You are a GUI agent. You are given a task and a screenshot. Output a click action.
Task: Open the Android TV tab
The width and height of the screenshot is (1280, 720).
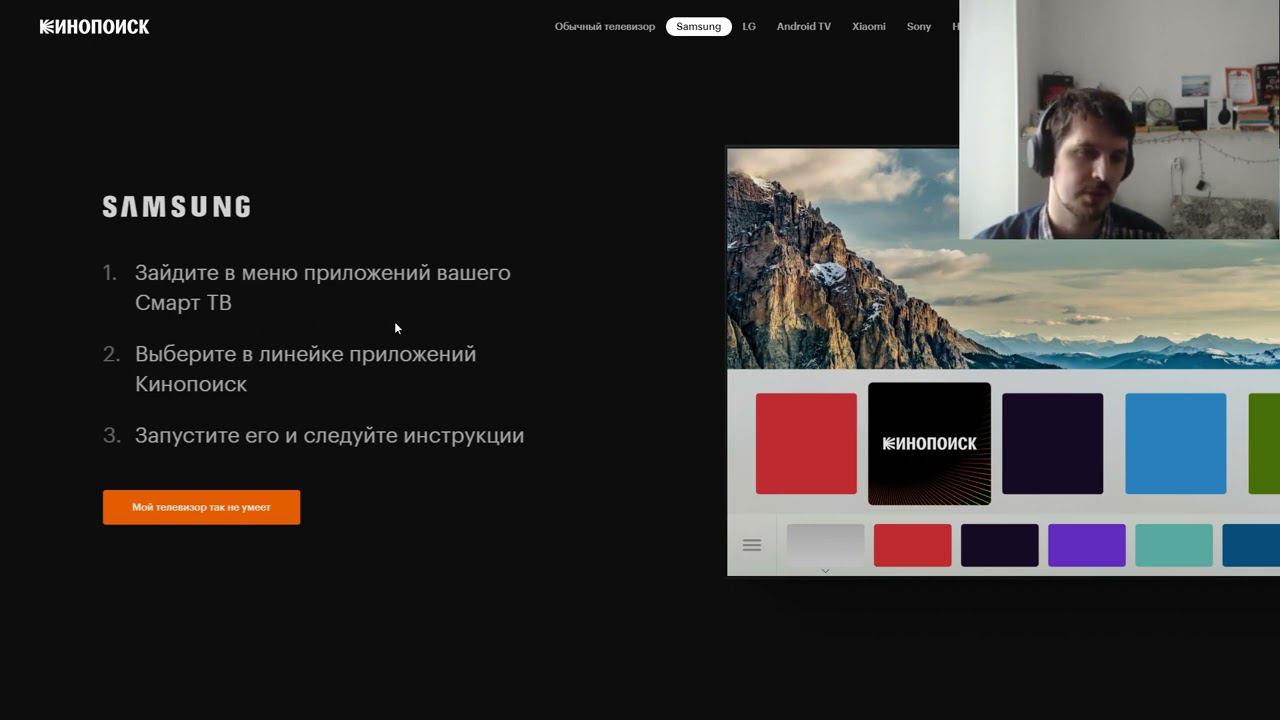tap(804, 27)
